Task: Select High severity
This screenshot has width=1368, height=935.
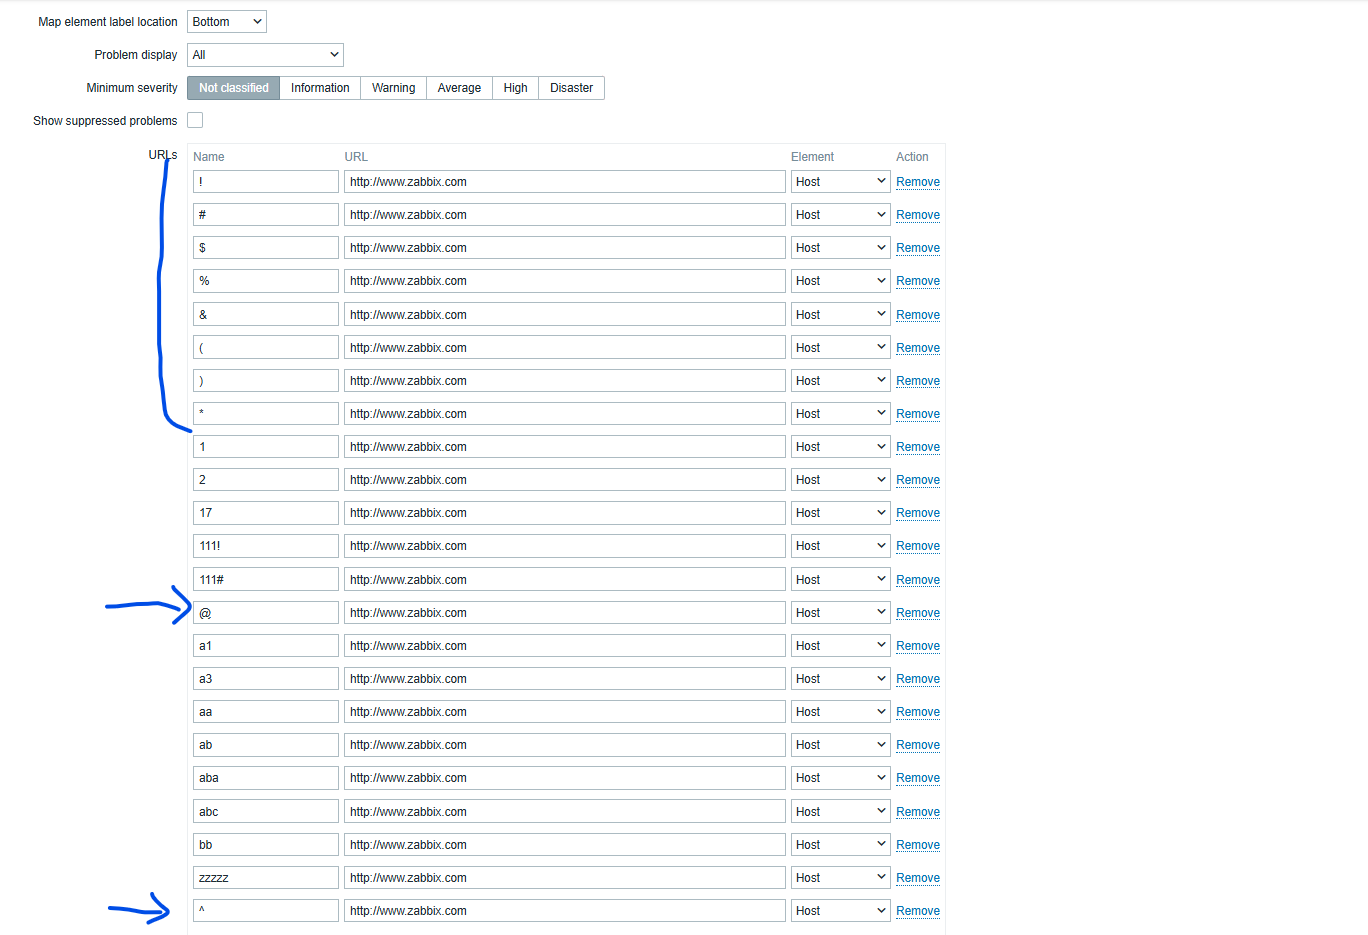Action: pyautogui.click(x=515, y=88)
